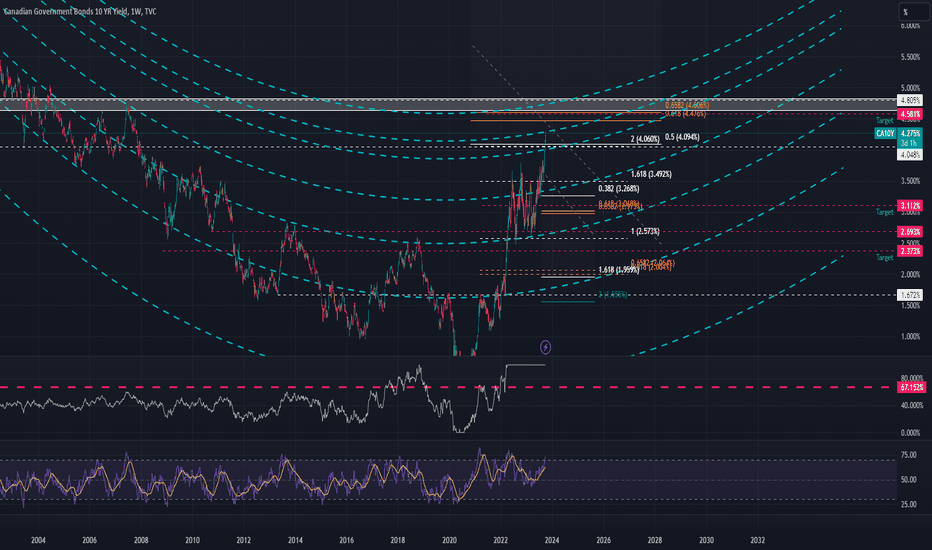Click the 1.672% price axis label
The height and width of the screenshot is (550, 932).
[x=910, y=295]
